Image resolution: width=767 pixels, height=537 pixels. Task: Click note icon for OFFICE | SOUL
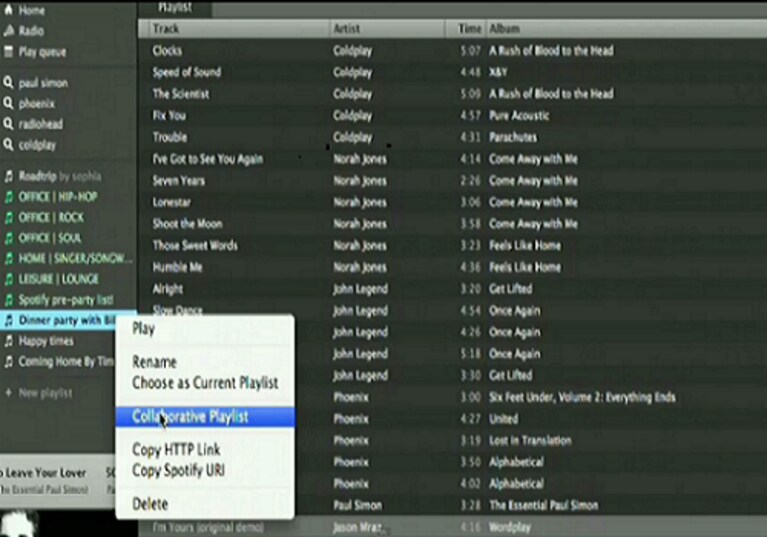coord(8,238)
